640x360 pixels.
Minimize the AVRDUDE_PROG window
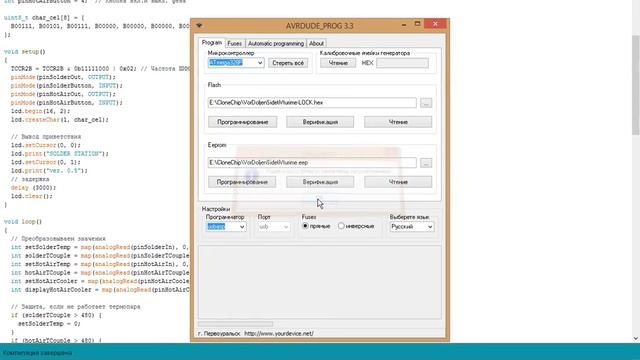tap(404, 24)
